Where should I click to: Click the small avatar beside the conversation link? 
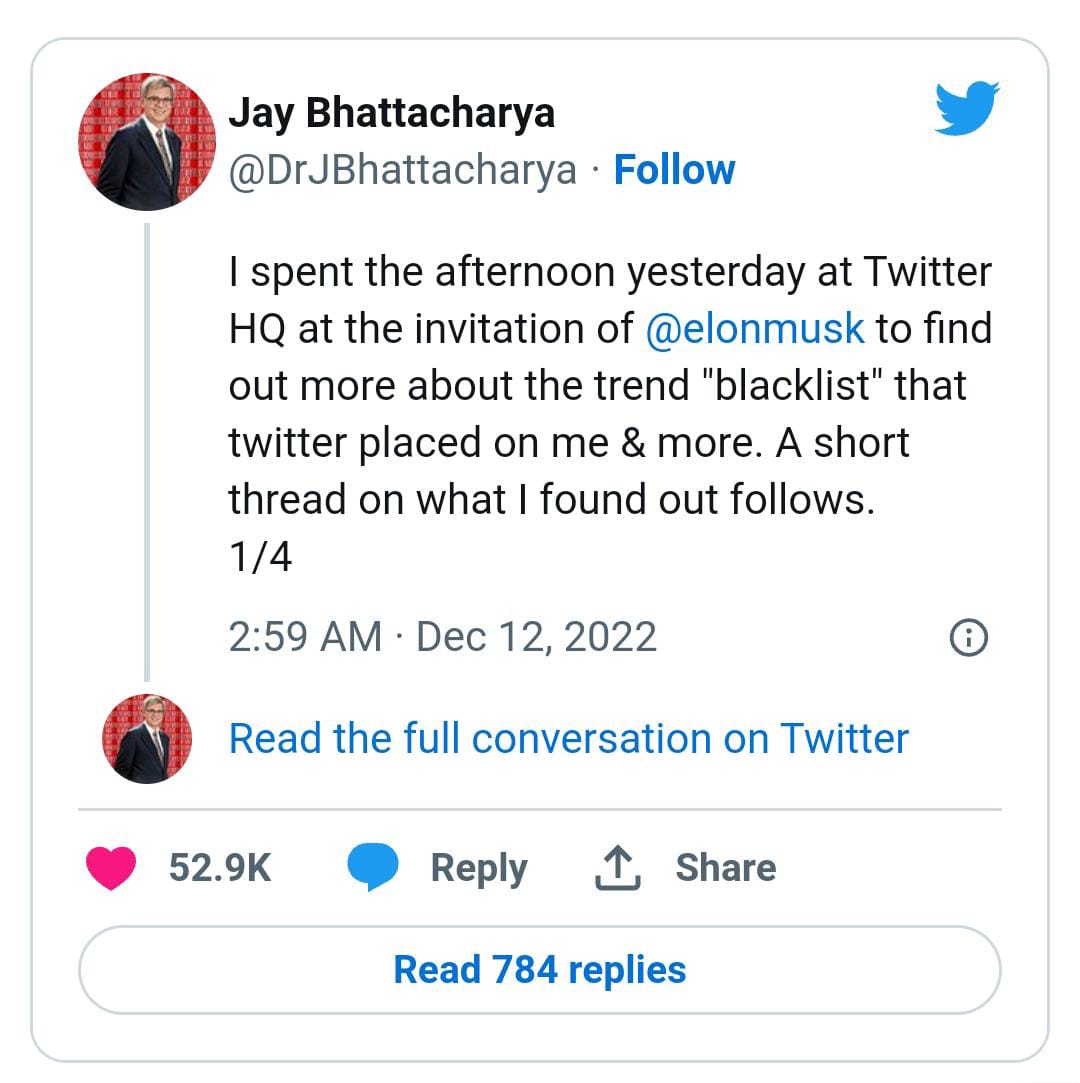[147, 739]
